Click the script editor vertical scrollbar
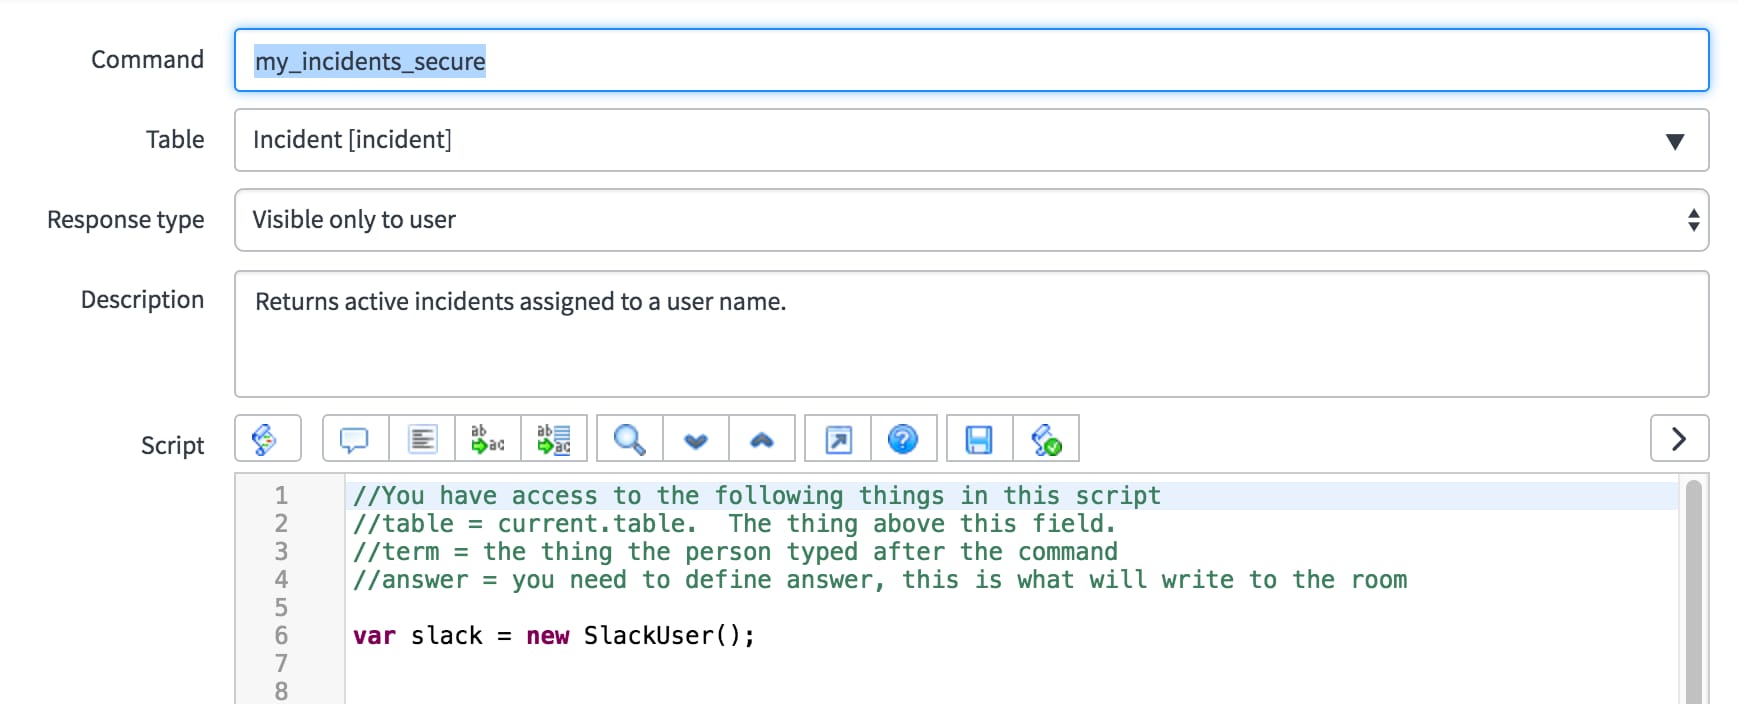 1693,592
